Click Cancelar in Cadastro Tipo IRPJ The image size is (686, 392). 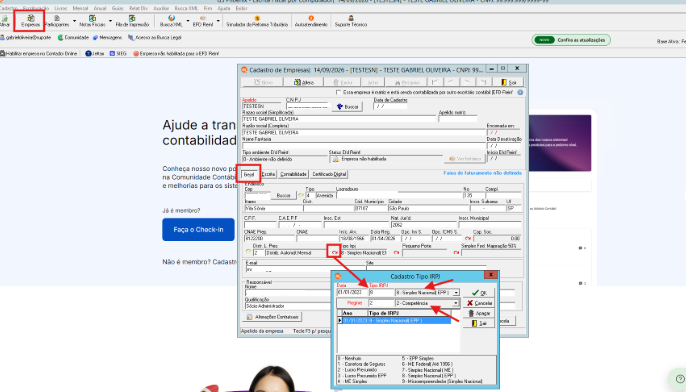pos(479,303)
